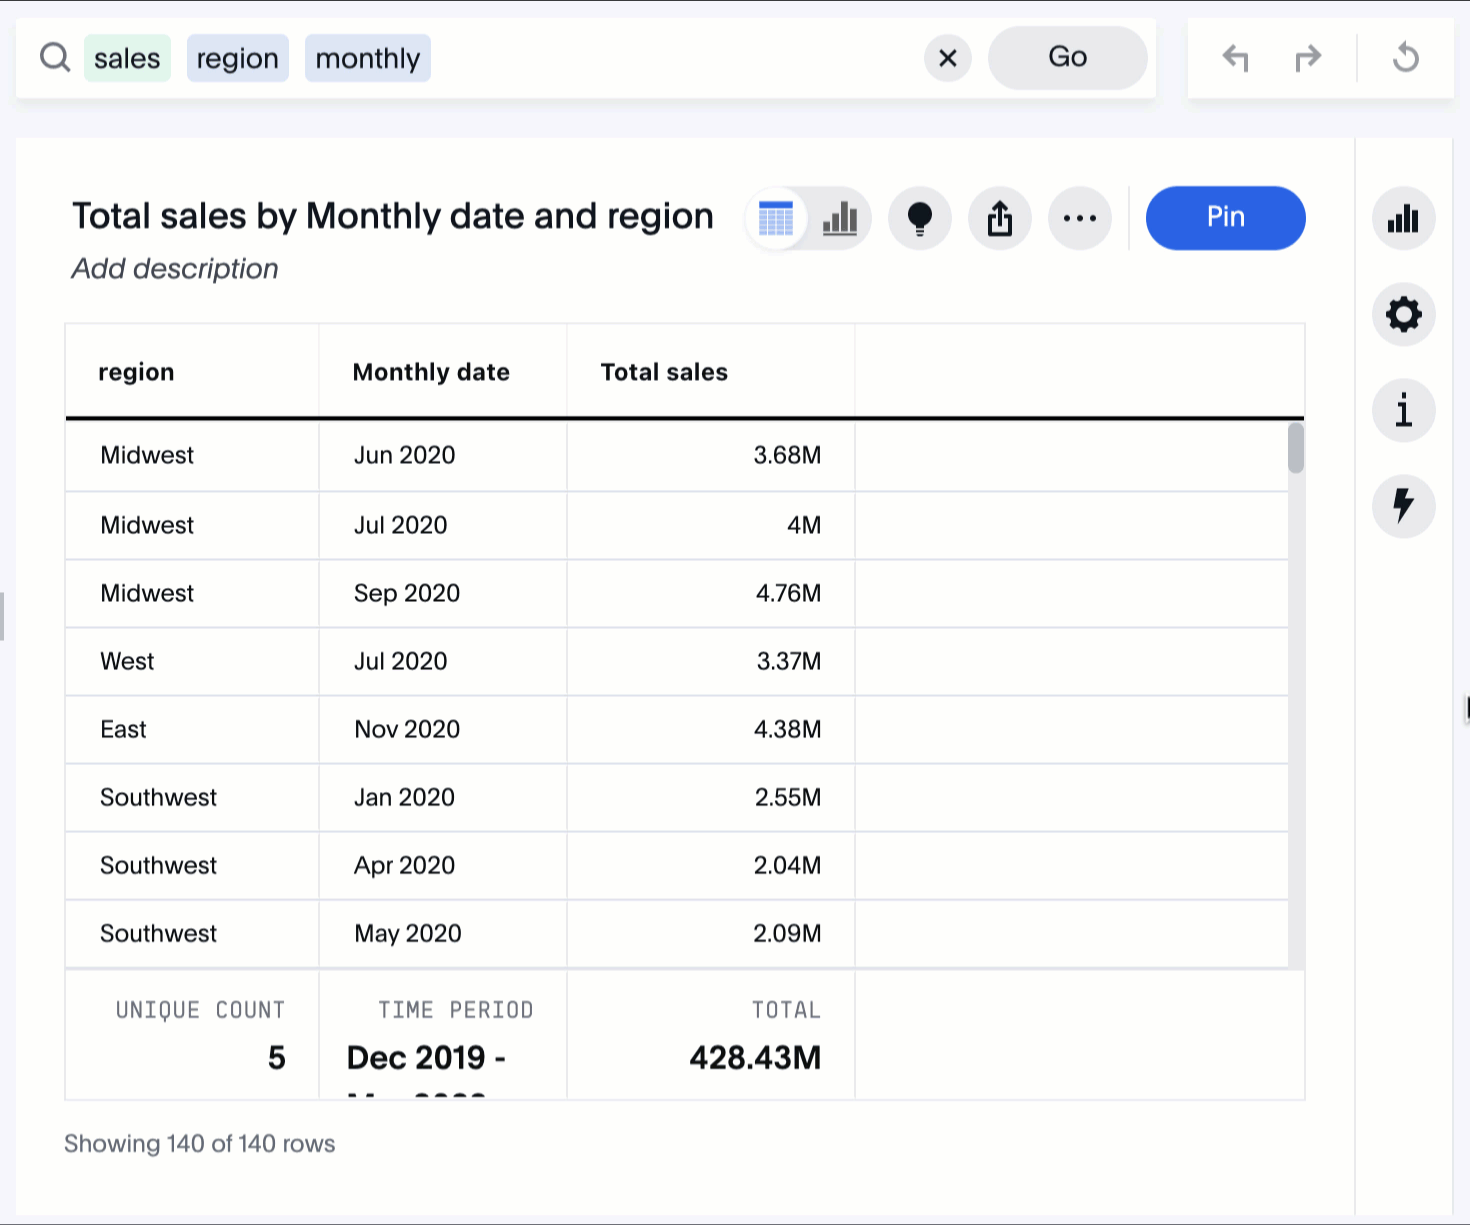This screenshot has height=1225, width=1470.
Task: Open SpotIQ lightbulb insights
Action: tap(919, 218)
